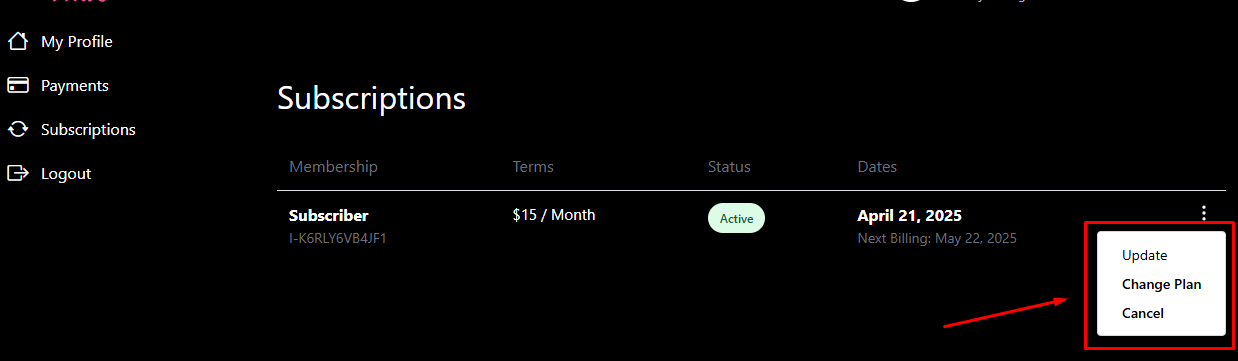
Task: Go to Payments in the sidebar
Action: 75,86
